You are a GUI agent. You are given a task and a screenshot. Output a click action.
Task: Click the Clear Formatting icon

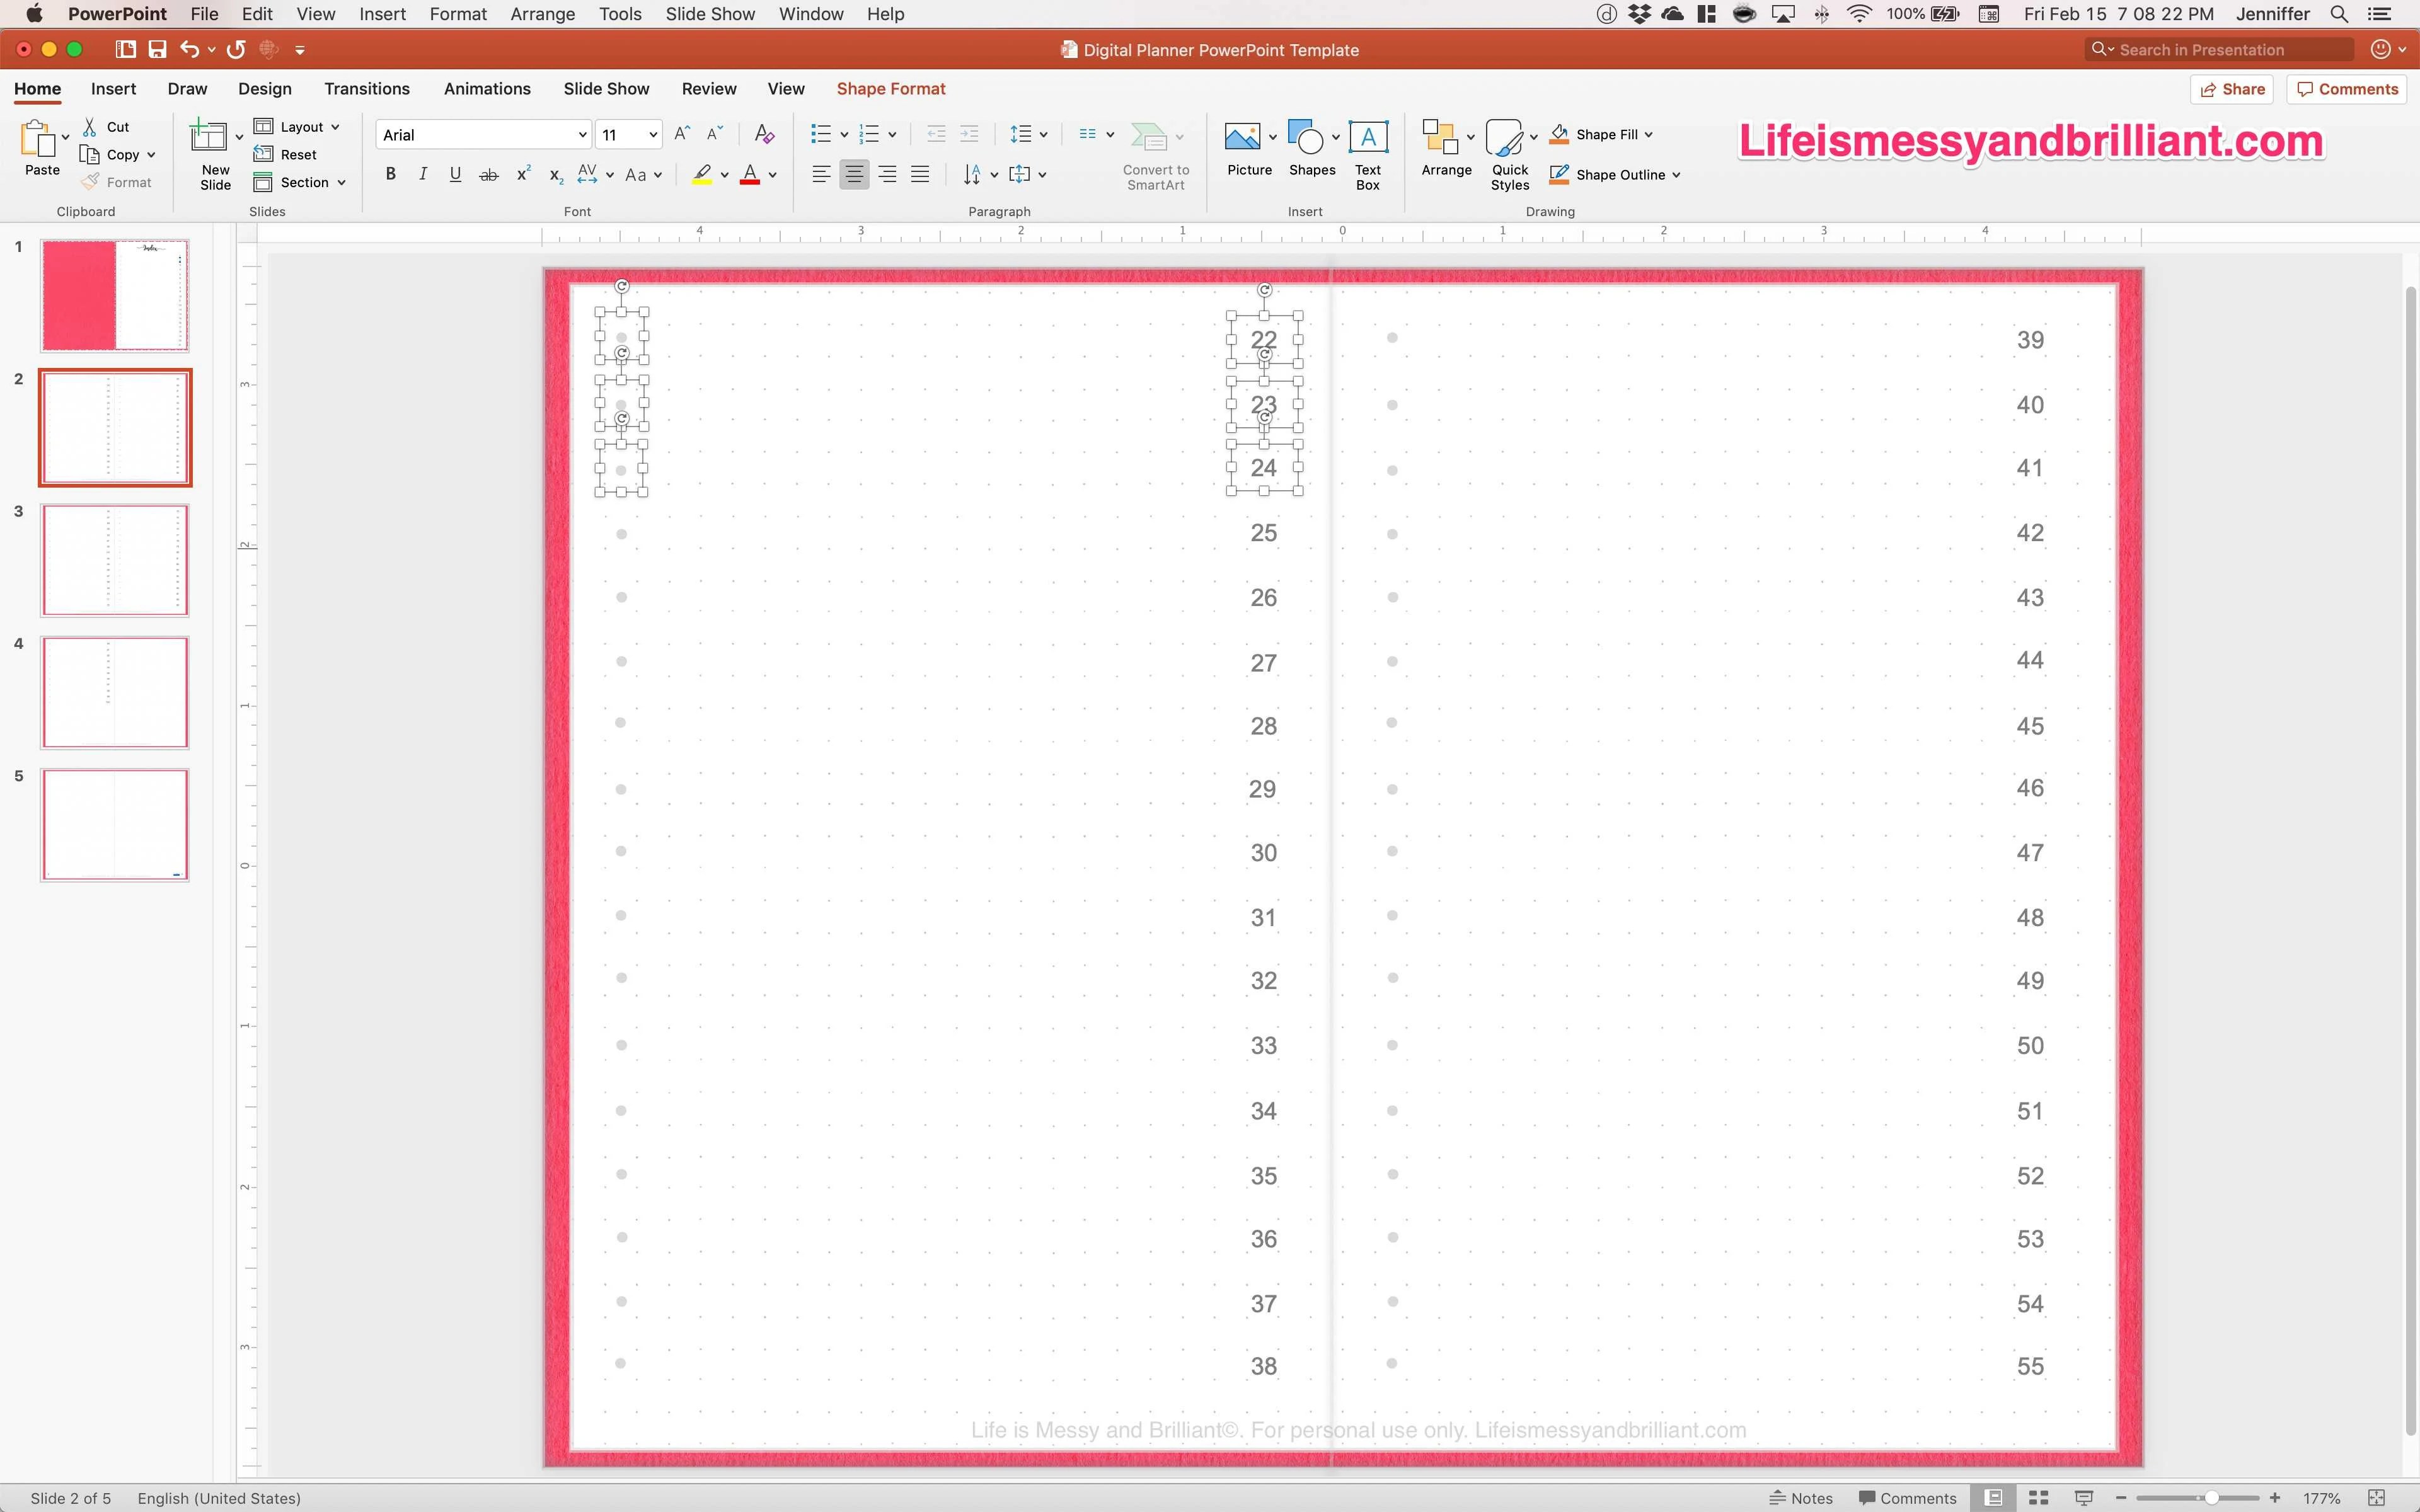tap(764, 134)
